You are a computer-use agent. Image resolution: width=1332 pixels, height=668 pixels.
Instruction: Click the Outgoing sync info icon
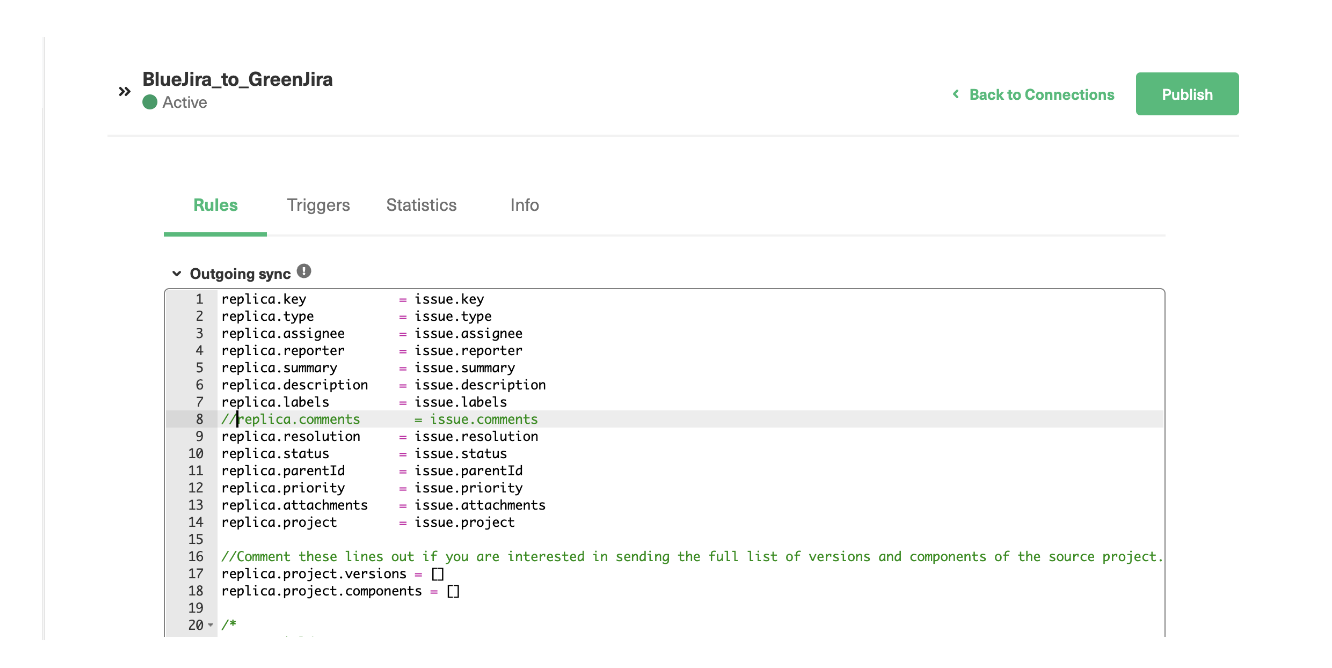coord(304,271)
